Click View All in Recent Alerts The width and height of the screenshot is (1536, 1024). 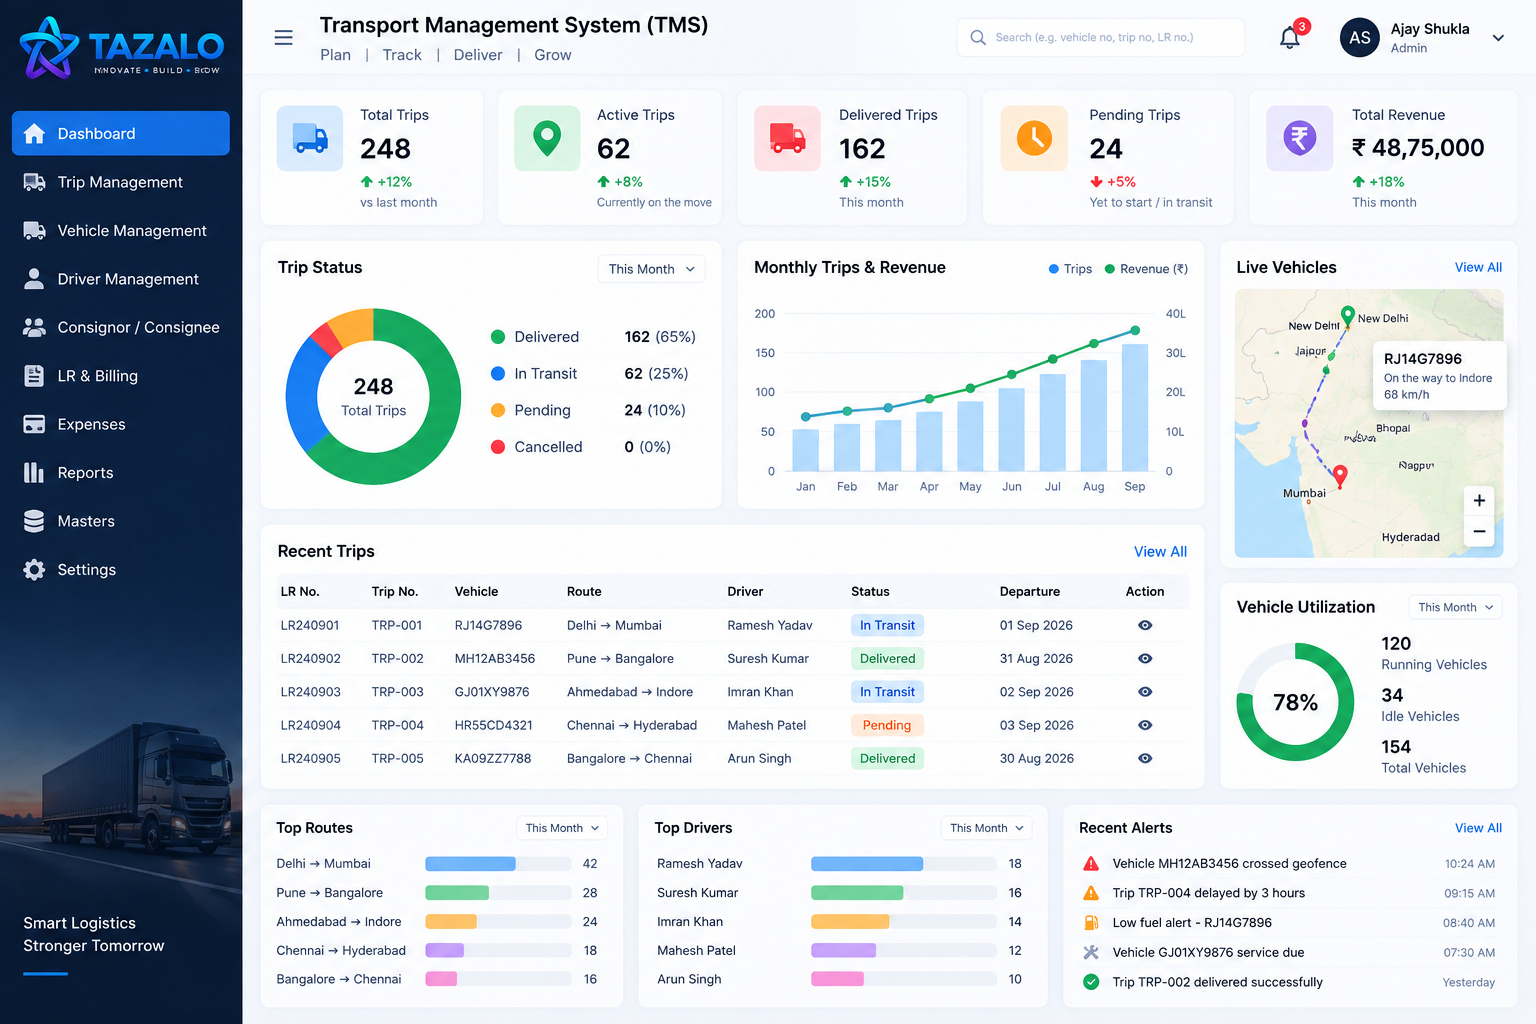click(1478, 828)
